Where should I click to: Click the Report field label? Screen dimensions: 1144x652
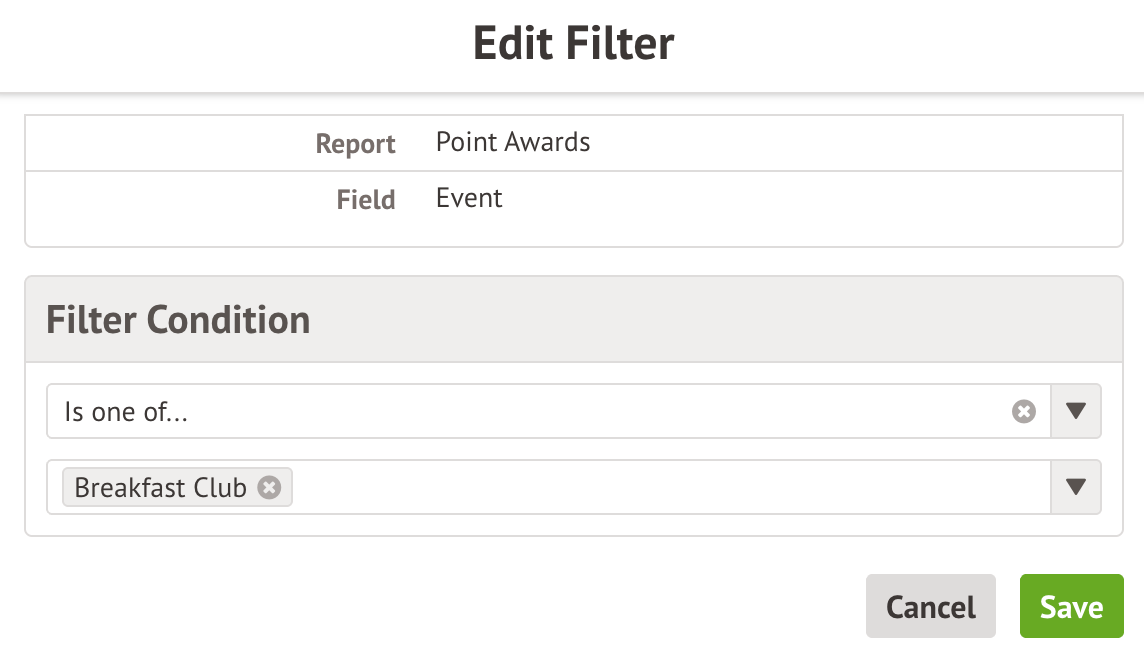click(355, 144)
